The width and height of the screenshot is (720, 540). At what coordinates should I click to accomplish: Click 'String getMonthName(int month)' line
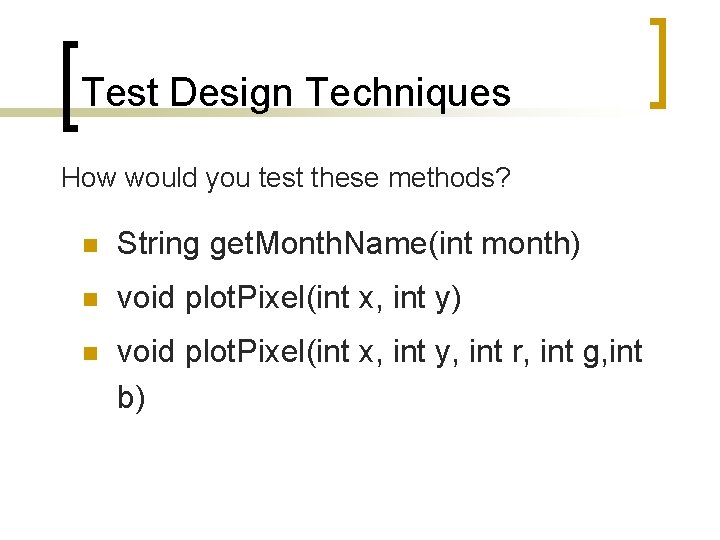pyautogui.click(x=349, y=244)
